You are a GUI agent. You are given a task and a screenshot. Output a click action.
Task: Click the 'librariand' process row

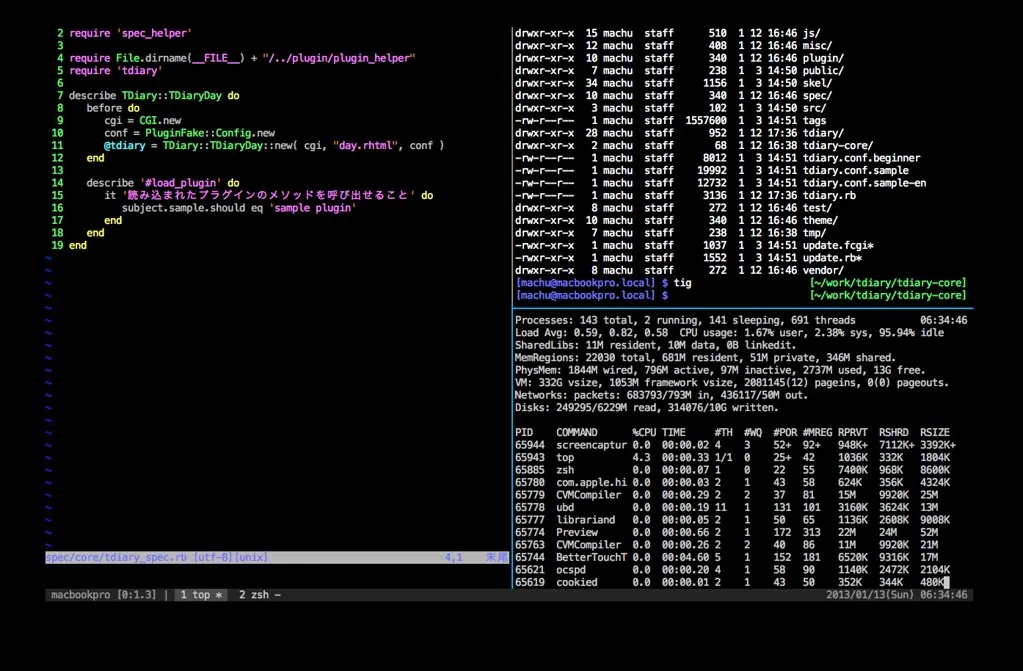(732, 520)
